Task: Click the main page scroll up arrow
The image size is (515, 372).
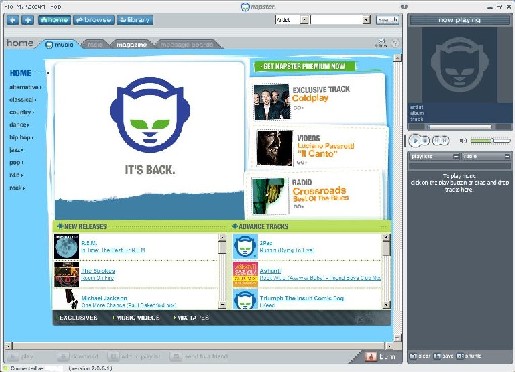Action: click(397, 58)
